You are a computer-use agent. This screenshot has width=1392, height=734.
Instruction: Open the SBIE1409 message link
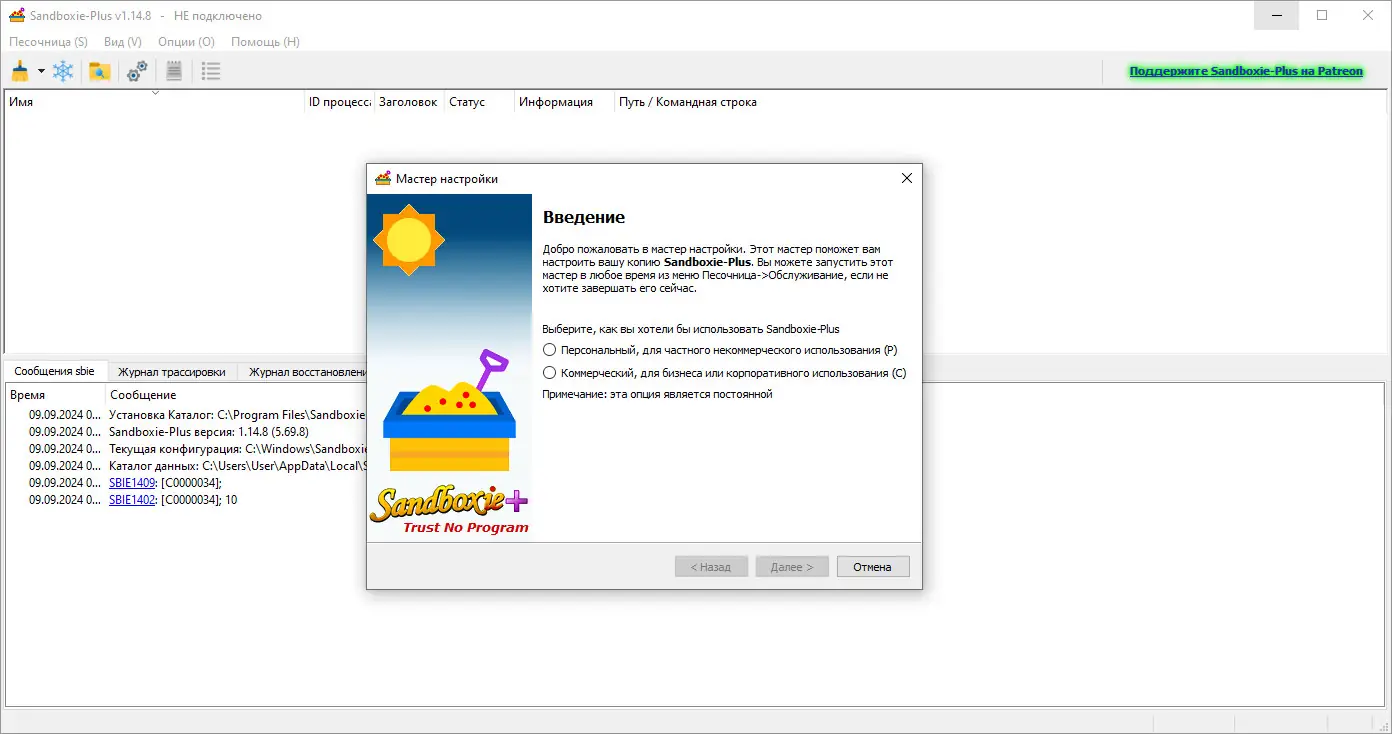tap(132, 483)
